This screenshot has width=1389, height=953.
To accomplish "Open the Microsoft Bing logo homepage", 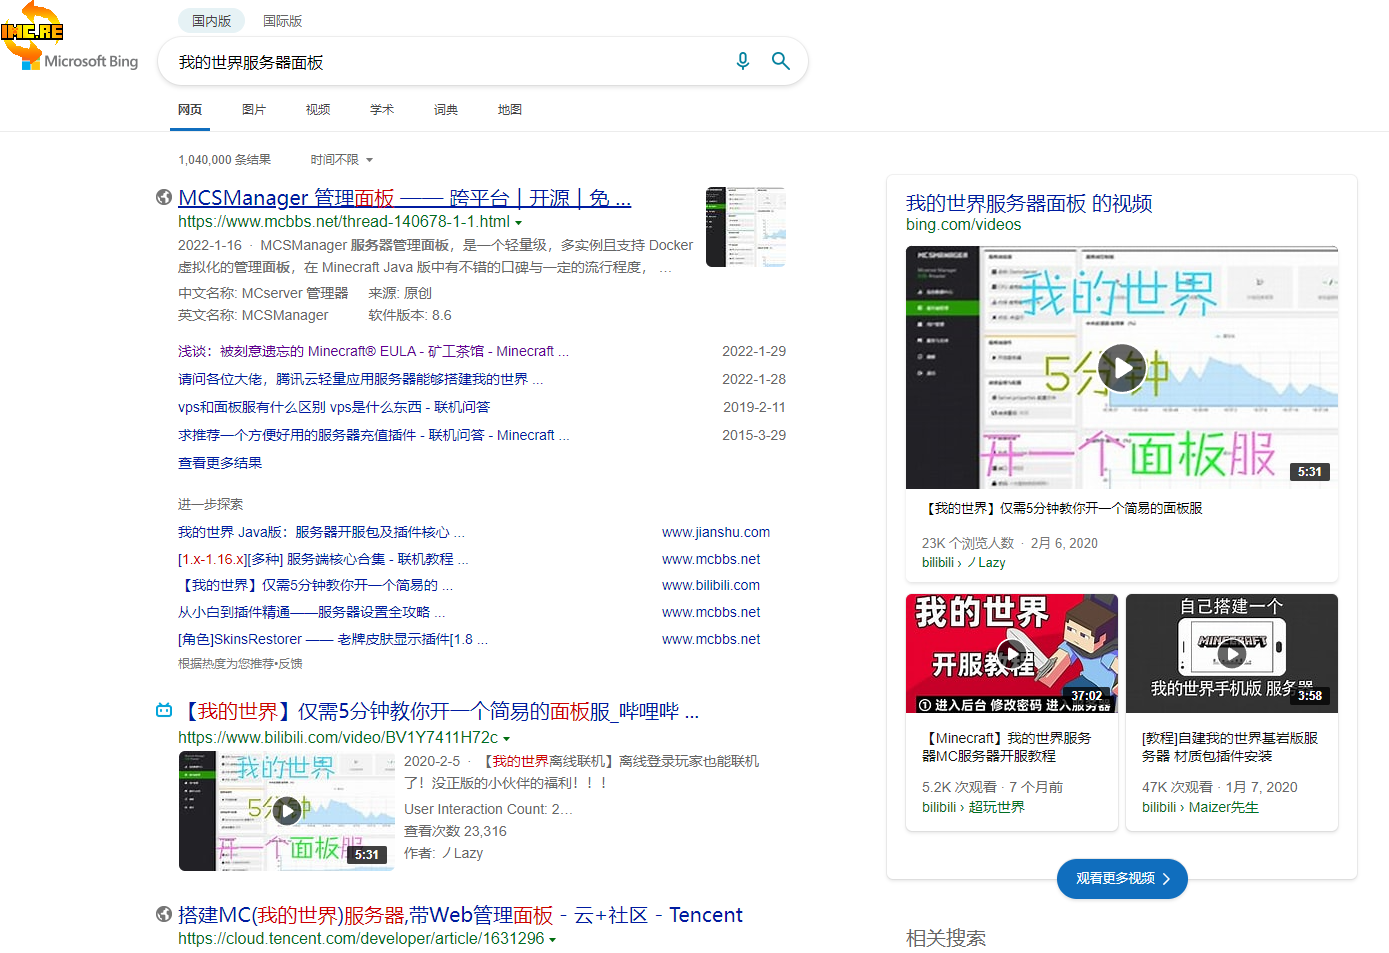I will click(x=90, y=61).
